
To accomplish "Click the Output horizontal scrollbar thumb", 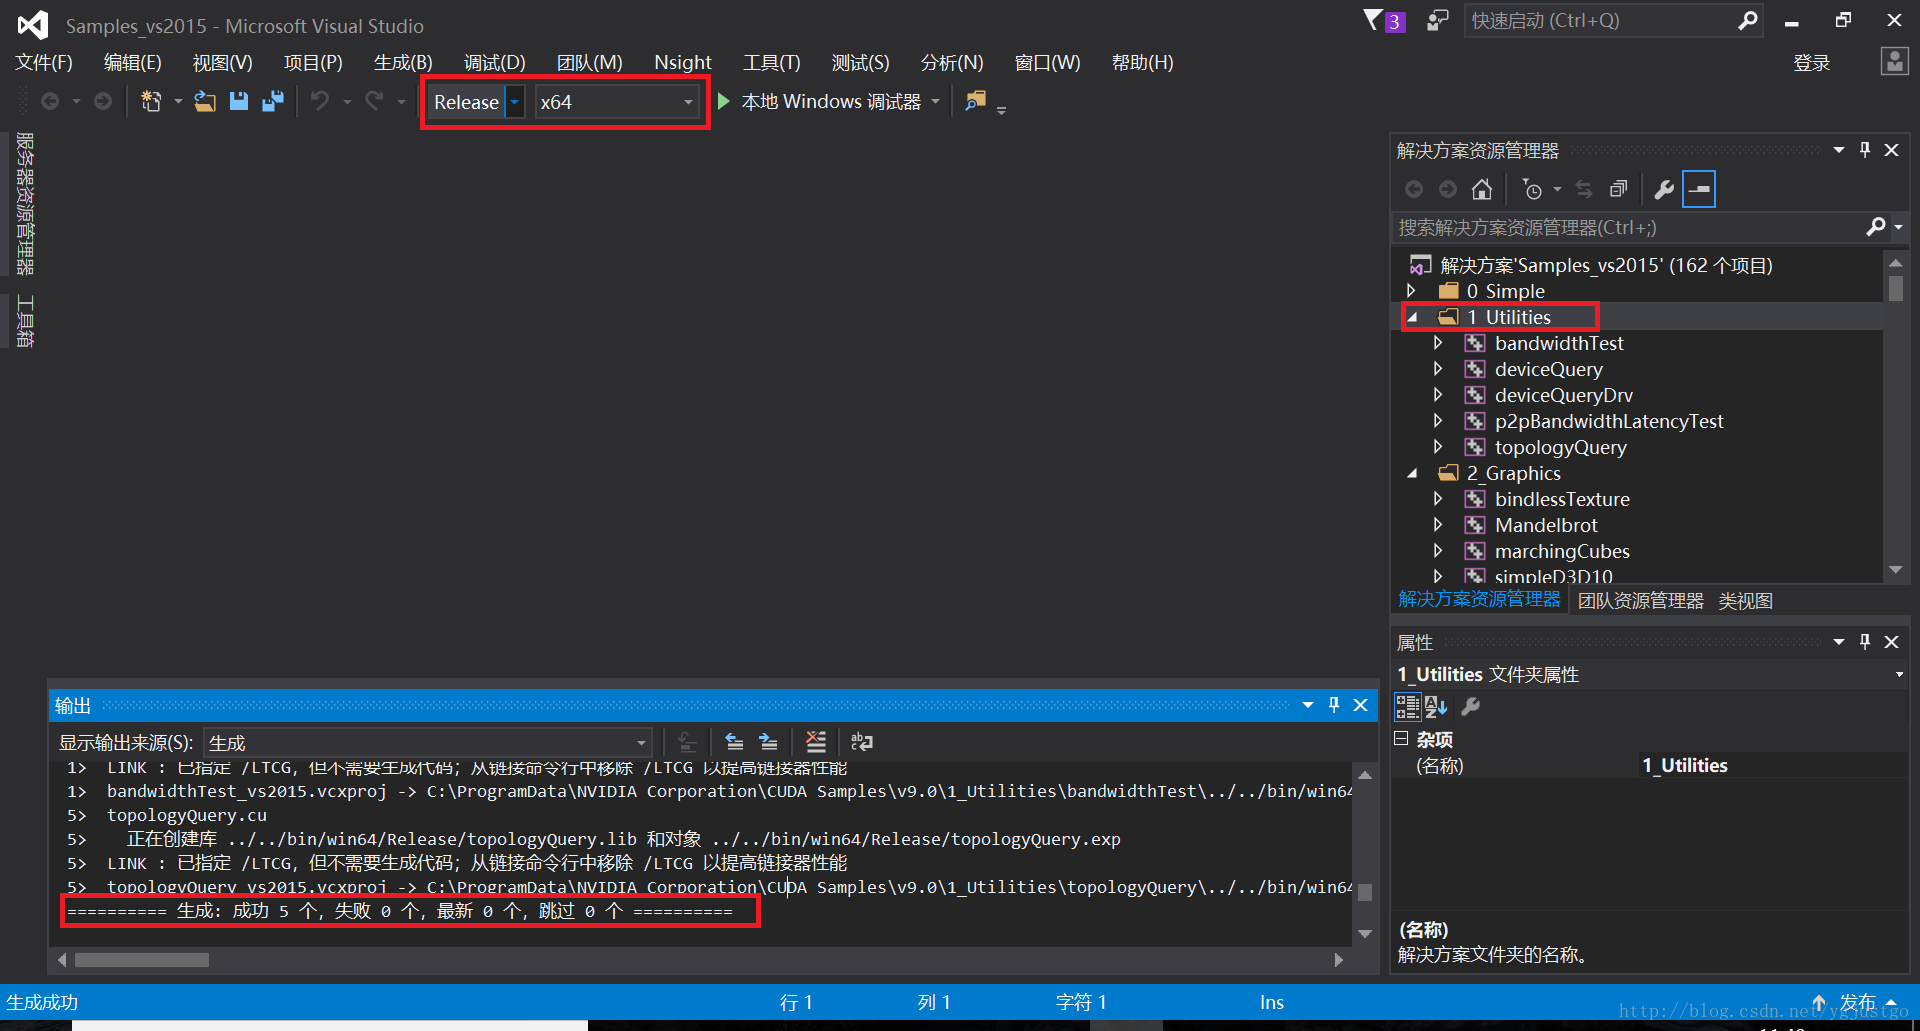I will pyautogui.click(x=142, y=960).
